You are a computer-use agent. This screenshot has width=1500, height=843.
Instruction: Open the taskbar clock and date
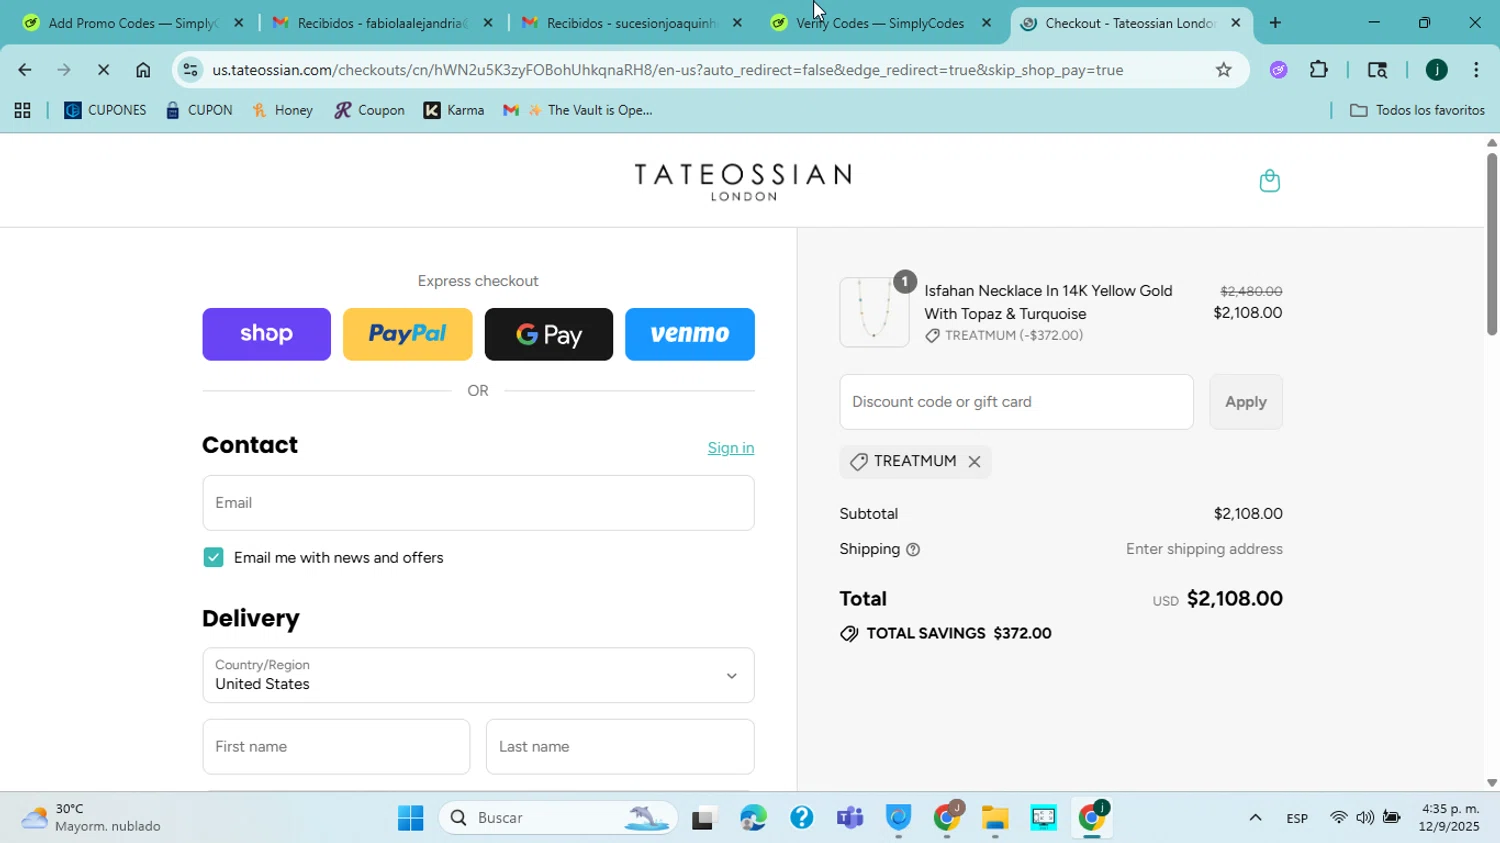pyautogui.click(x=1450, y=818)
